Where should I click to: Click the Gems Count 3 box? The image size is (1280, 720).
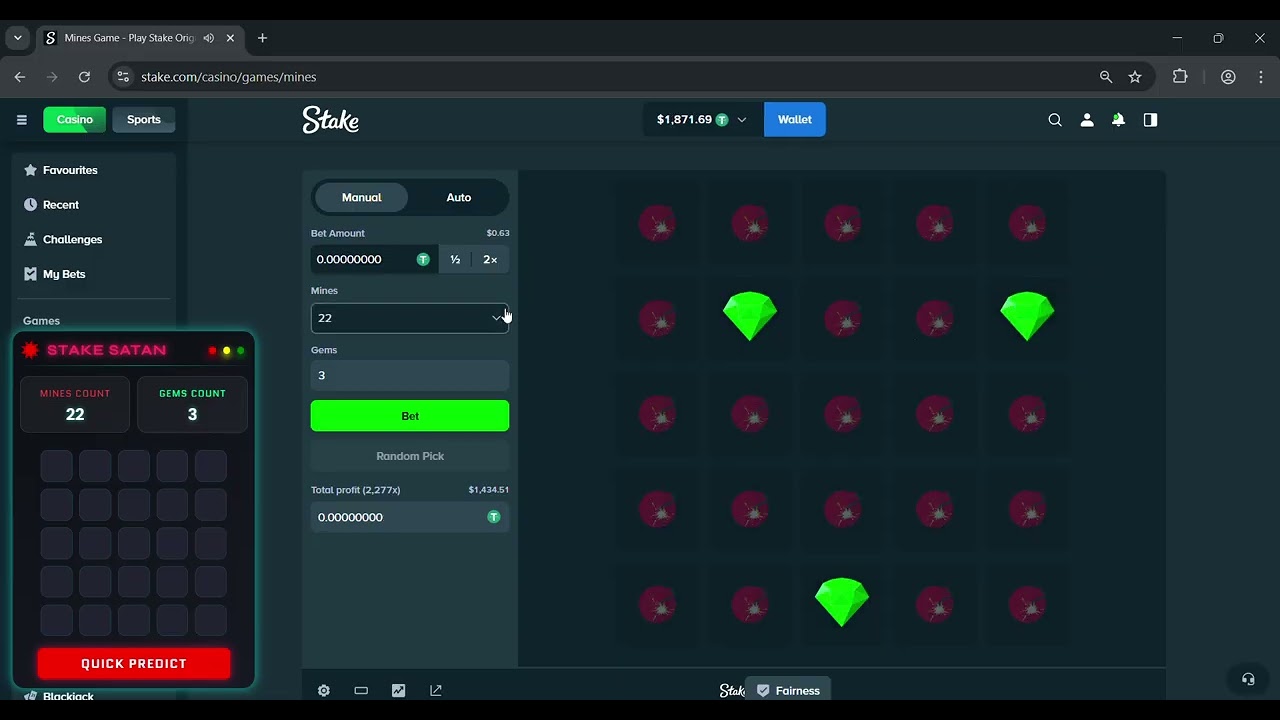pos(192,405)
